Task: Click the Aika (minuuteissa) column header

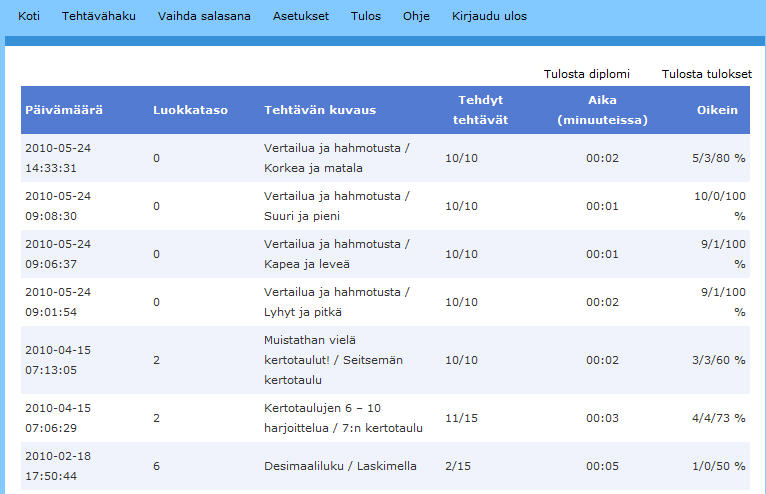Action: tap(602, 110)
